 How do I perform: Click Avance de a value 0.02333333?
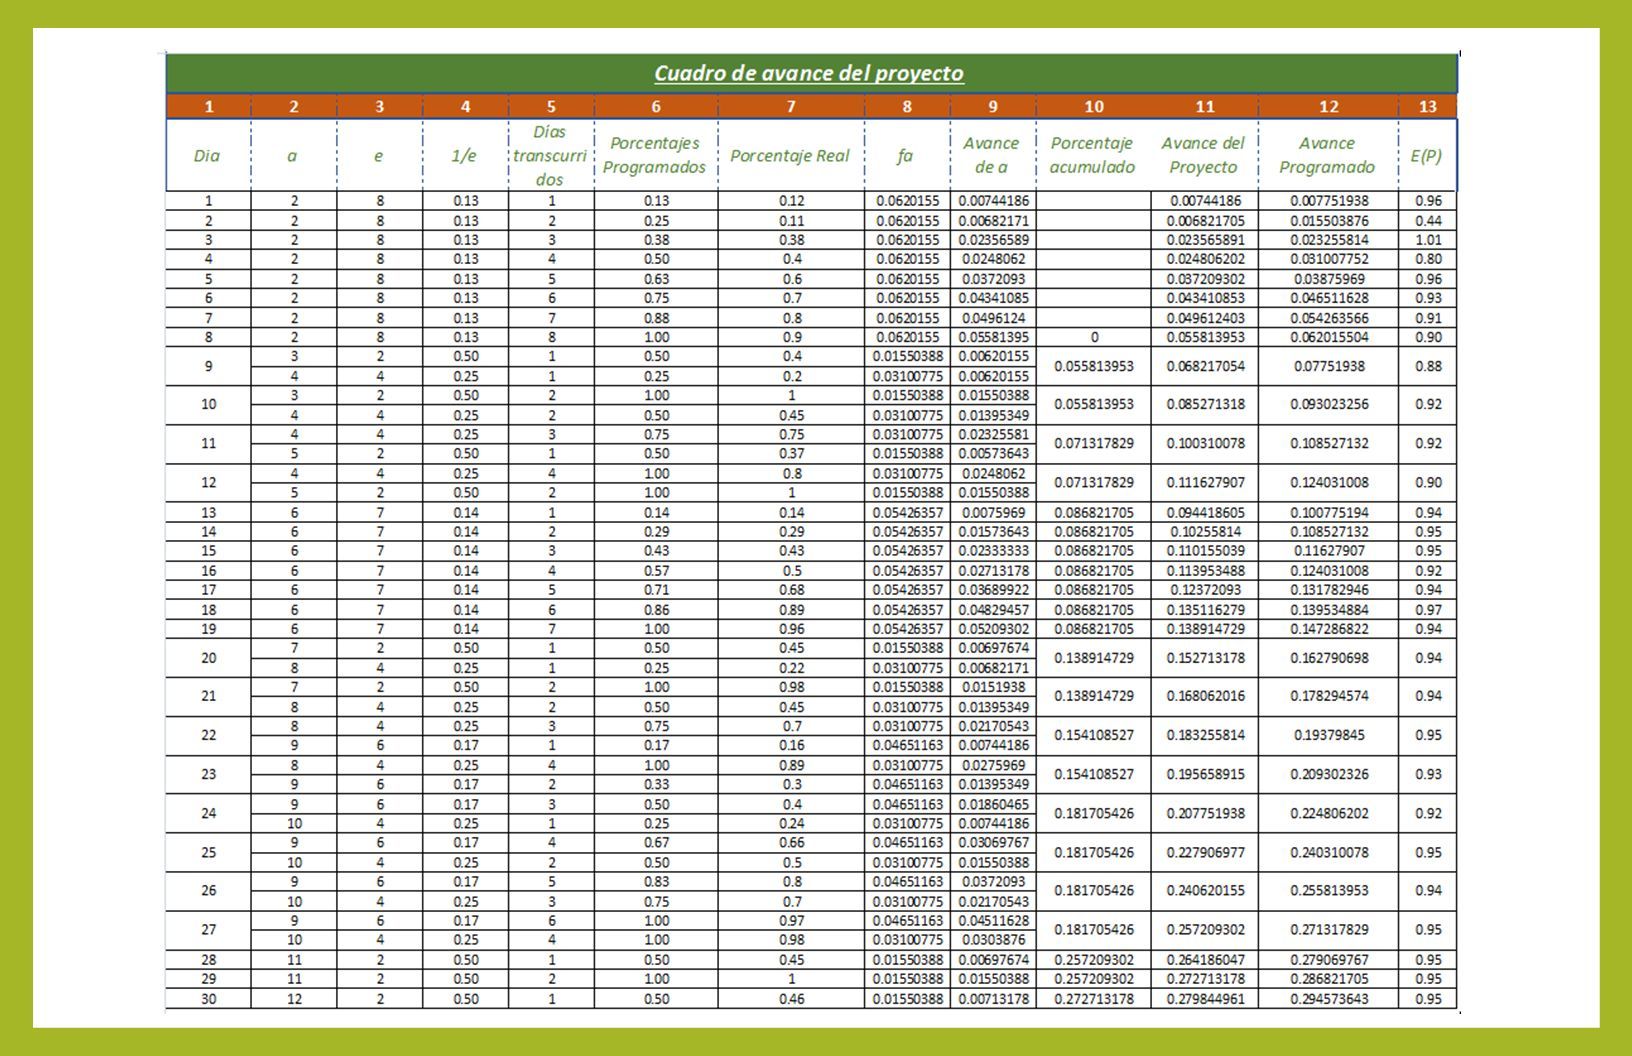pyautogui.click(x=993, y=551)
